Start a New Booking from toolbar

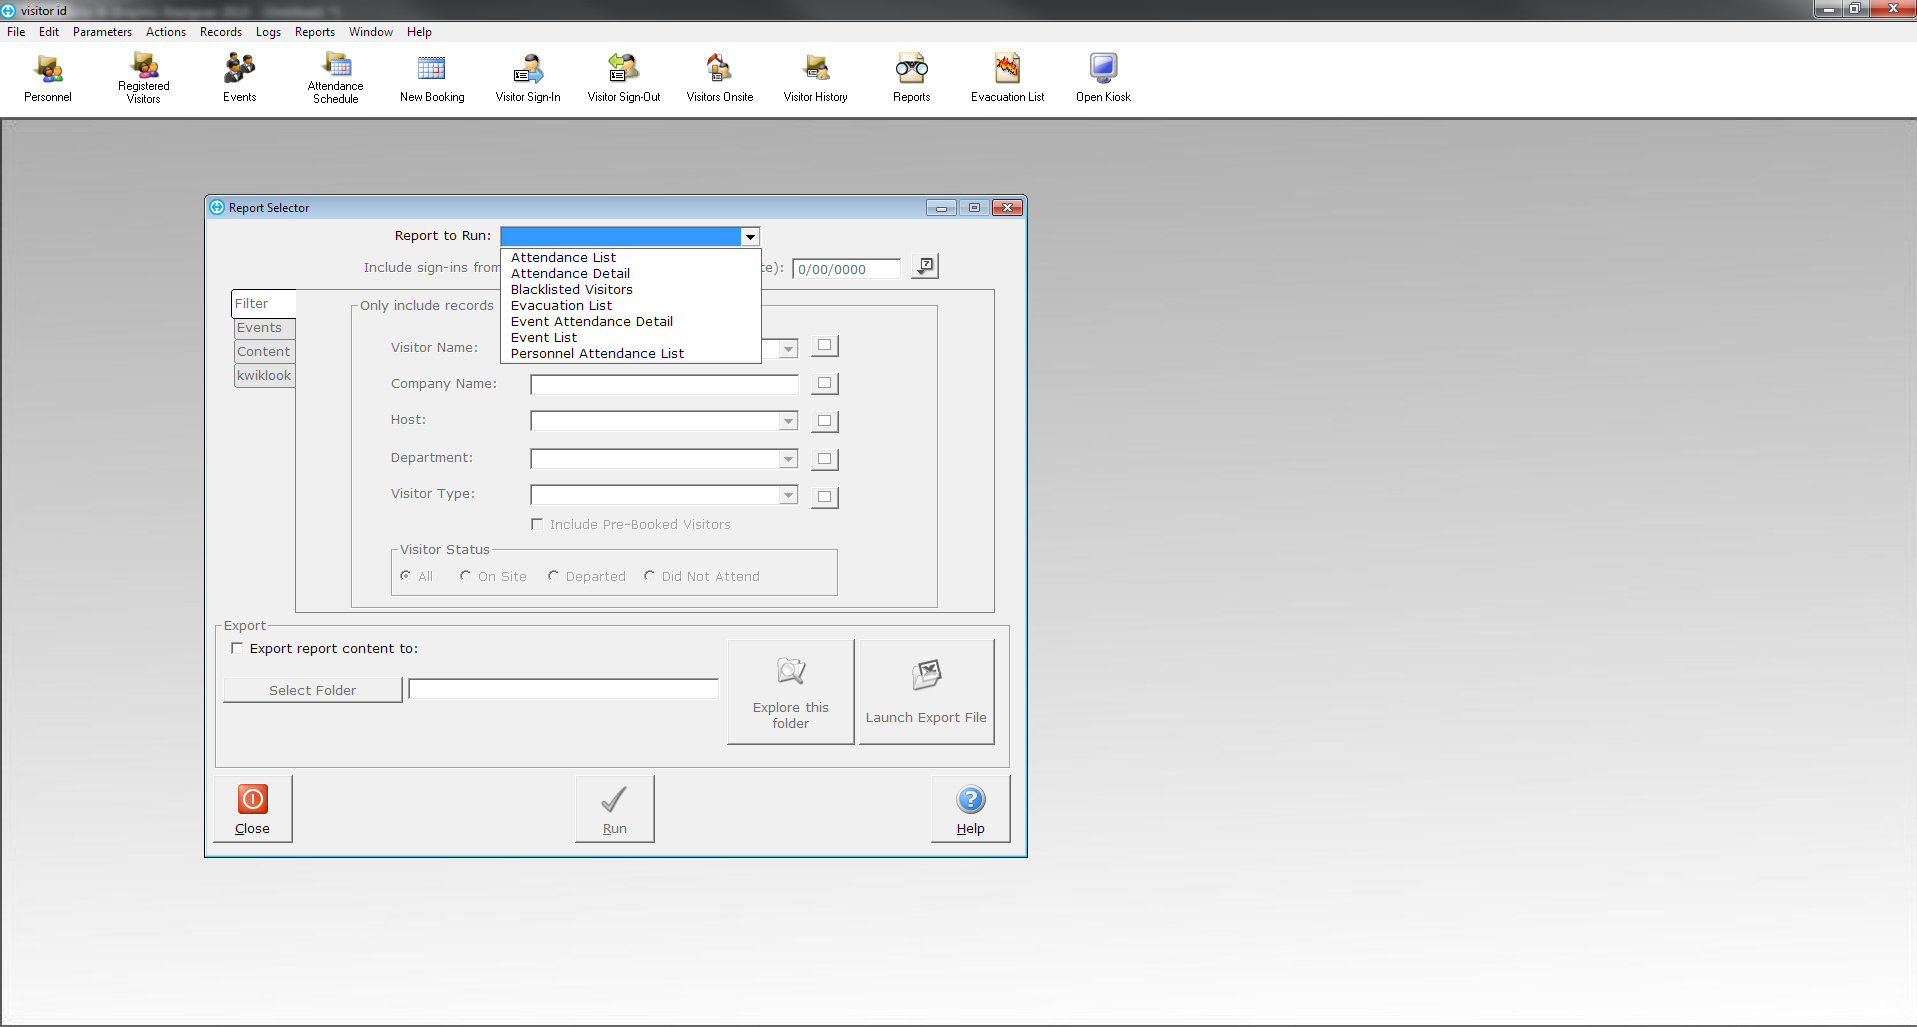[x=432, y=78]
